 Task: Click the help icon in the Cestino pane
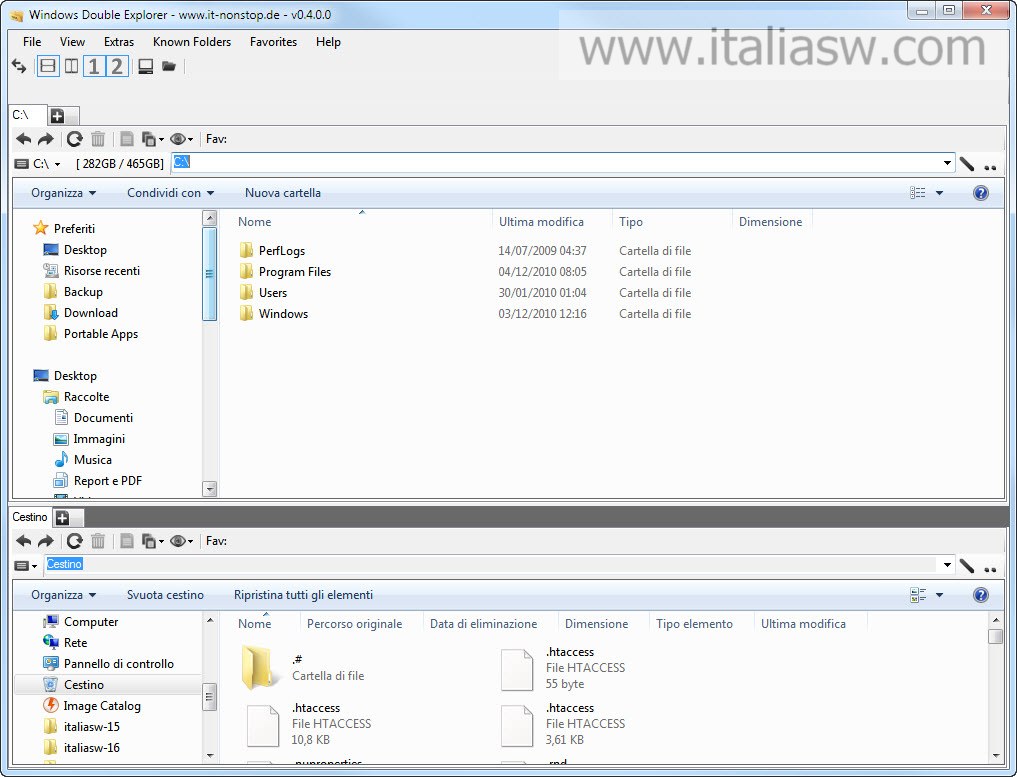[x=981, y=595]
